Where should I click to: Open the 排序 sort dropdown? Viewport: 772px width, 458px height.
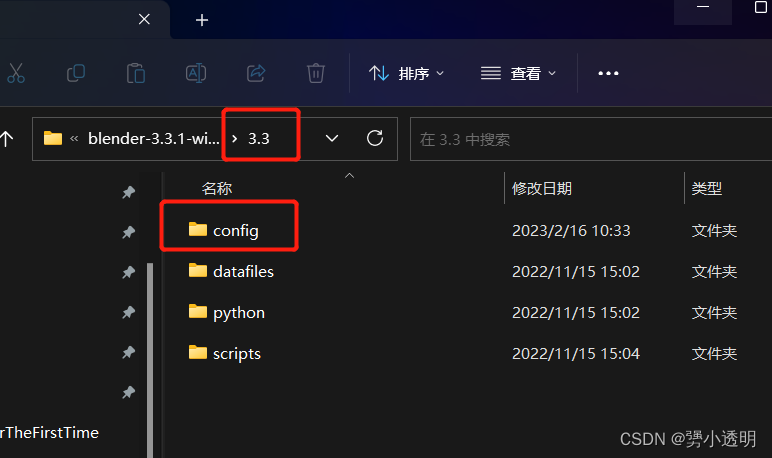click(x=407, y=73)
